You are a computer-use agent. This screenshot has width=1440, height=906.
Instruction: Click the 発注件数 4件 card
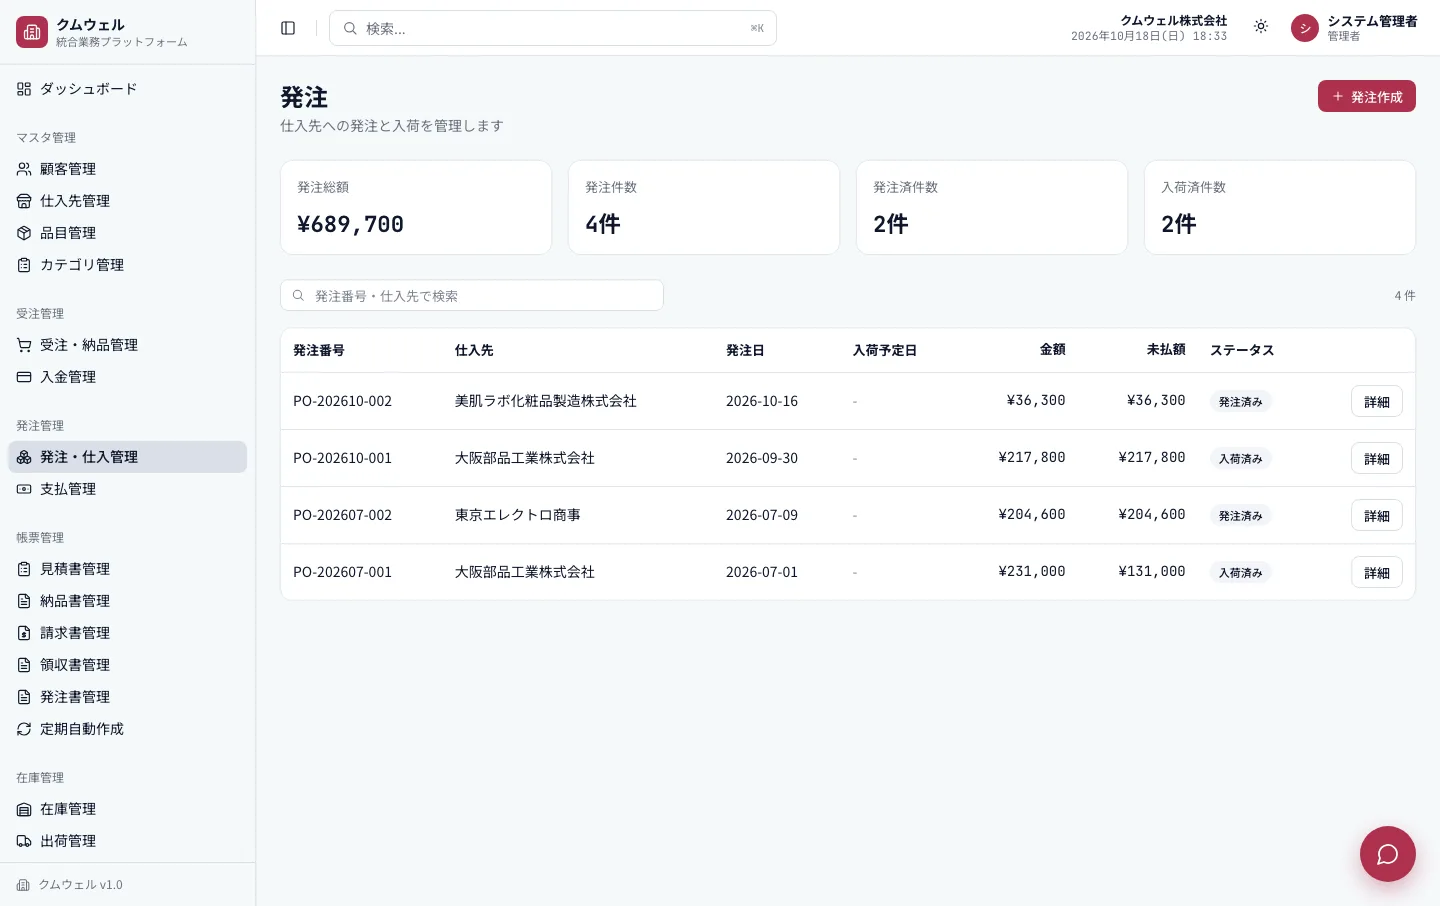coord(704,208)
